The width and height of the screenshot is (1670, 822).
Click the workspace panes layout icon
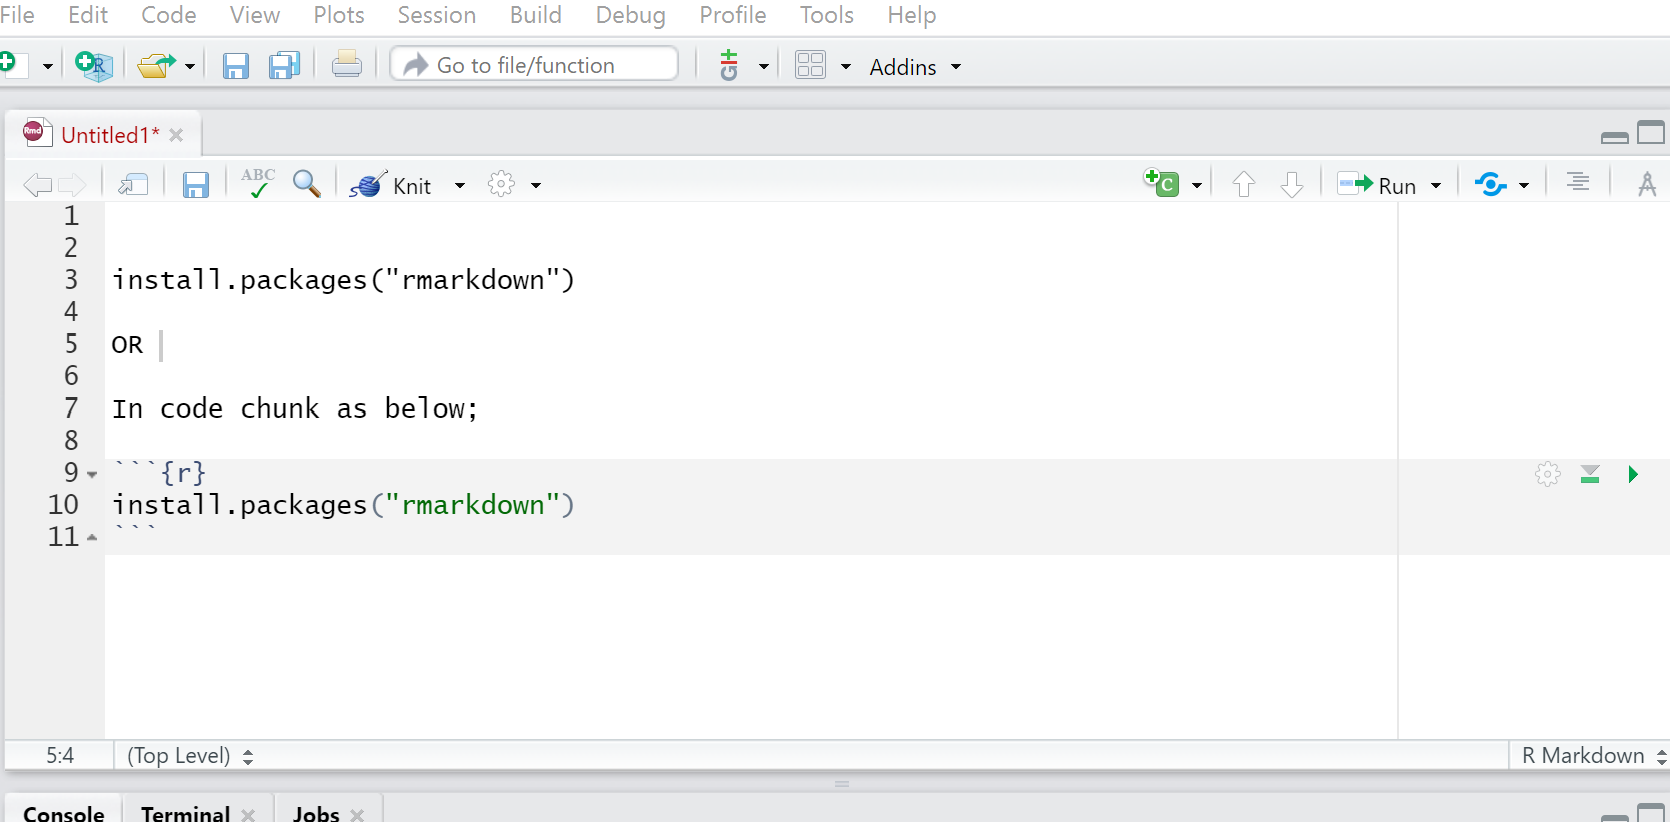(x=810, y=65)
